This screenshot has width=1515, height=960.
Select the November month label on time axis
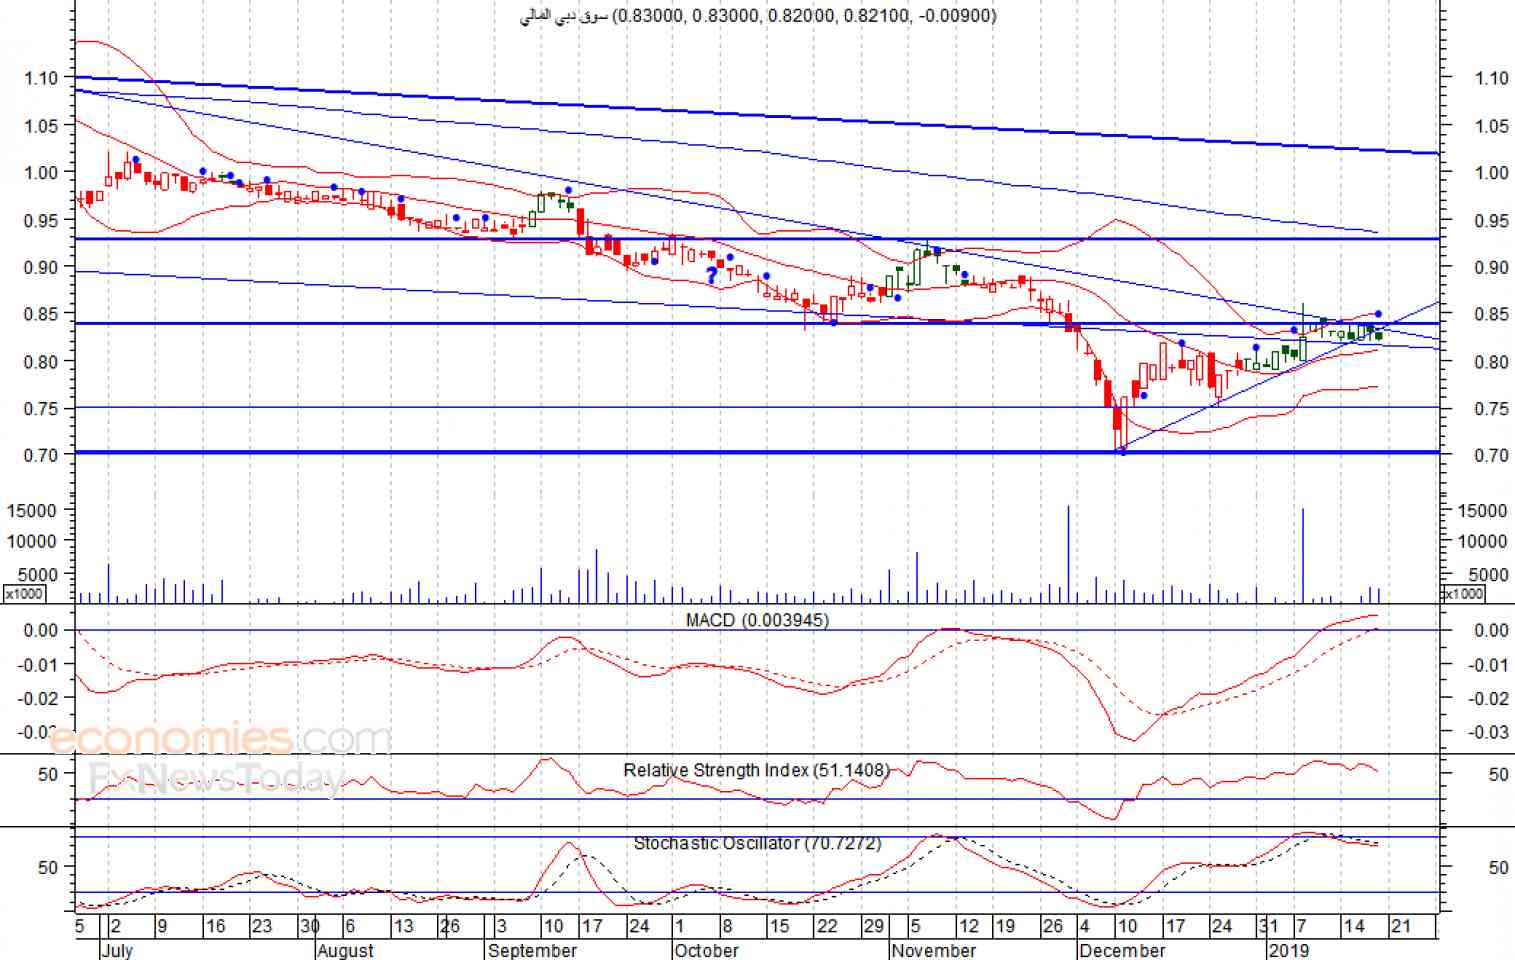(x=933, y=950)
